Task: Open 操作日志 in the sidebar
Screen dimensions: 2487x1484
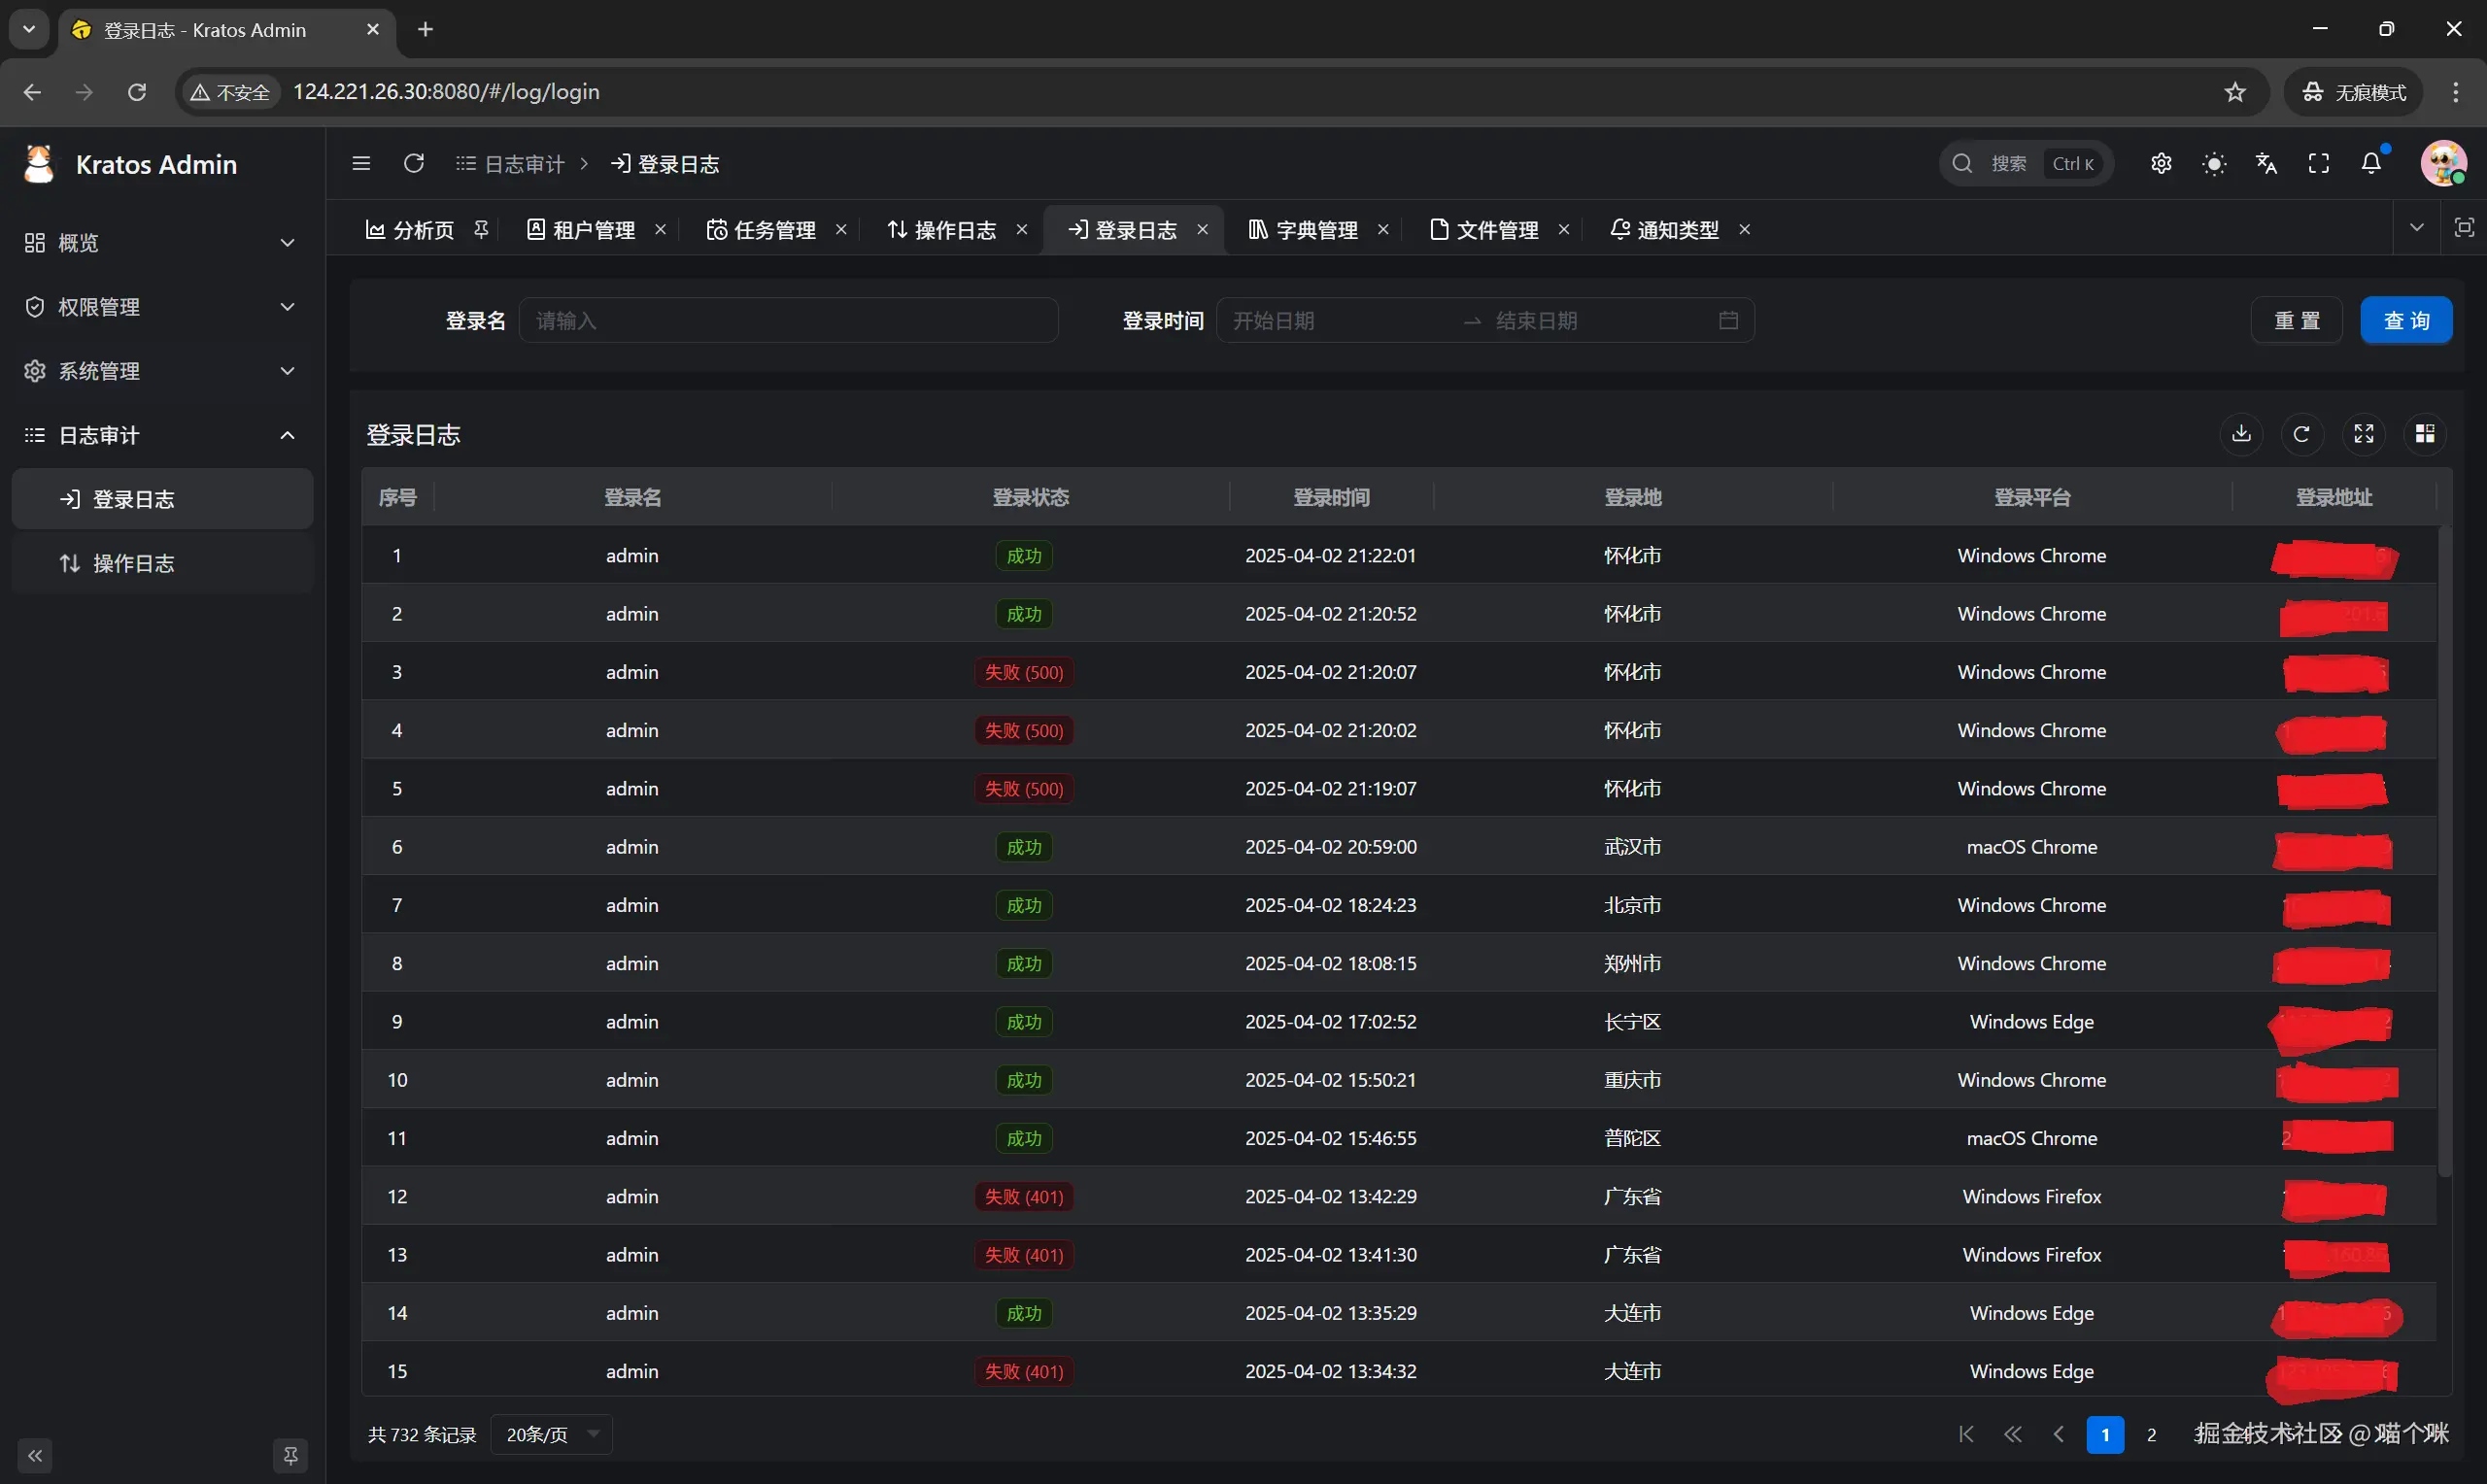Action: (x=134, y=564)
